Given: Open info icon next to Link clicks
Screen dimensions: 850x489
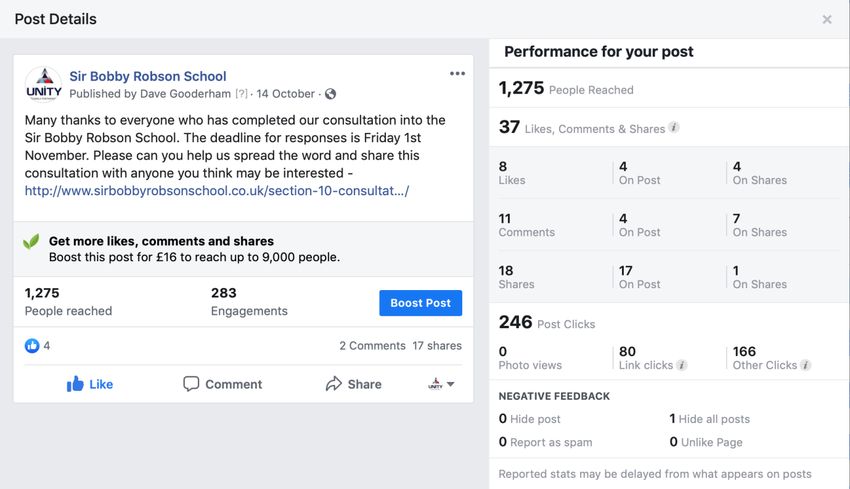Looking at the screenshot, I should tap(681, 365).
